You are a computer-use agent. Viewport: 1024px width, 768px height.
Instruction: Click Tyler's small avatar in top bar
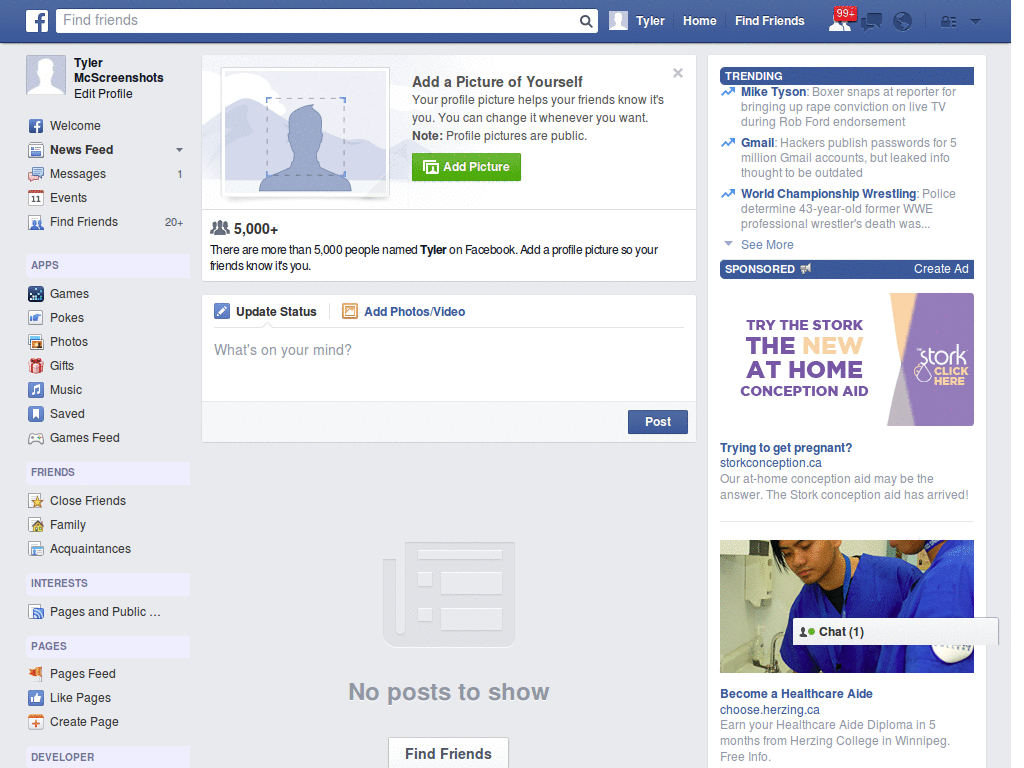[618, 21]
